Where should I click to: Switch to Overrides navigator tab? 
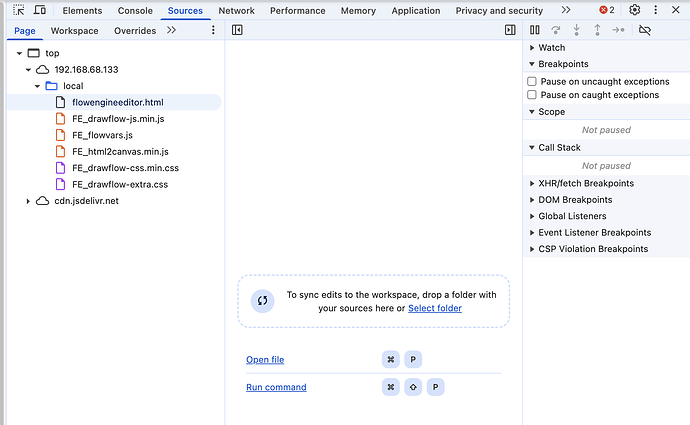[x=135, y=31]
